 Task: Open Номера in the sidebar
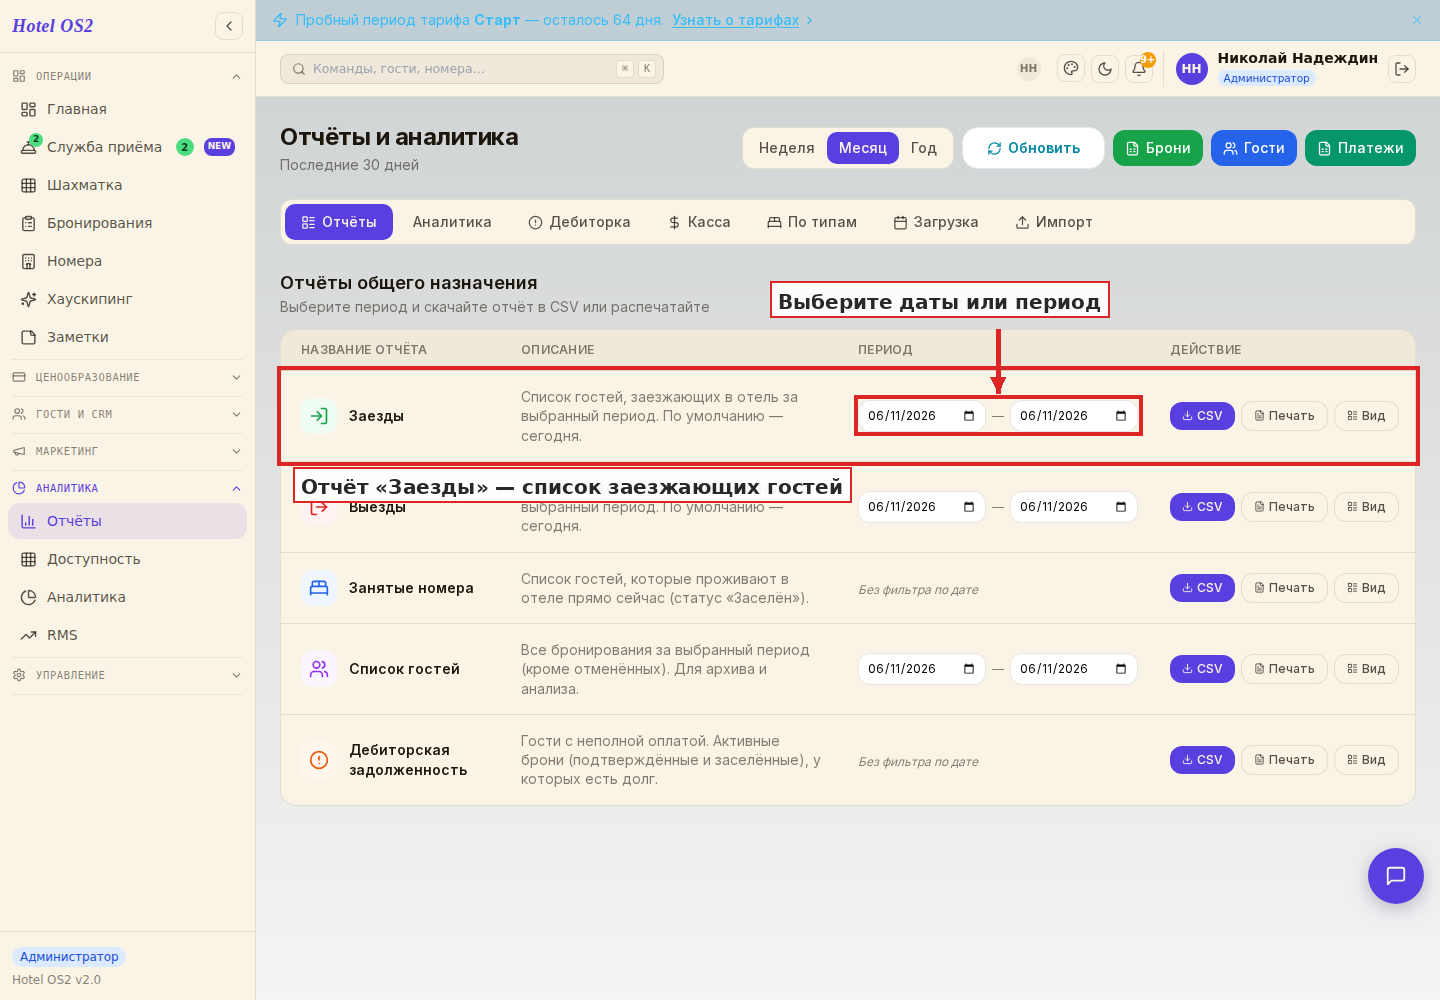pyautogui.click(x=127, y=261)
